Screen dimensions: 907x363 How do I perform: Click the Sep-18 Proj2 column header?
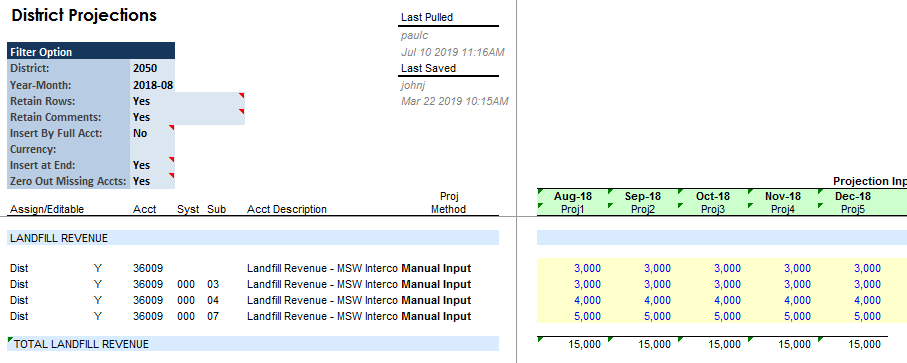643,202
